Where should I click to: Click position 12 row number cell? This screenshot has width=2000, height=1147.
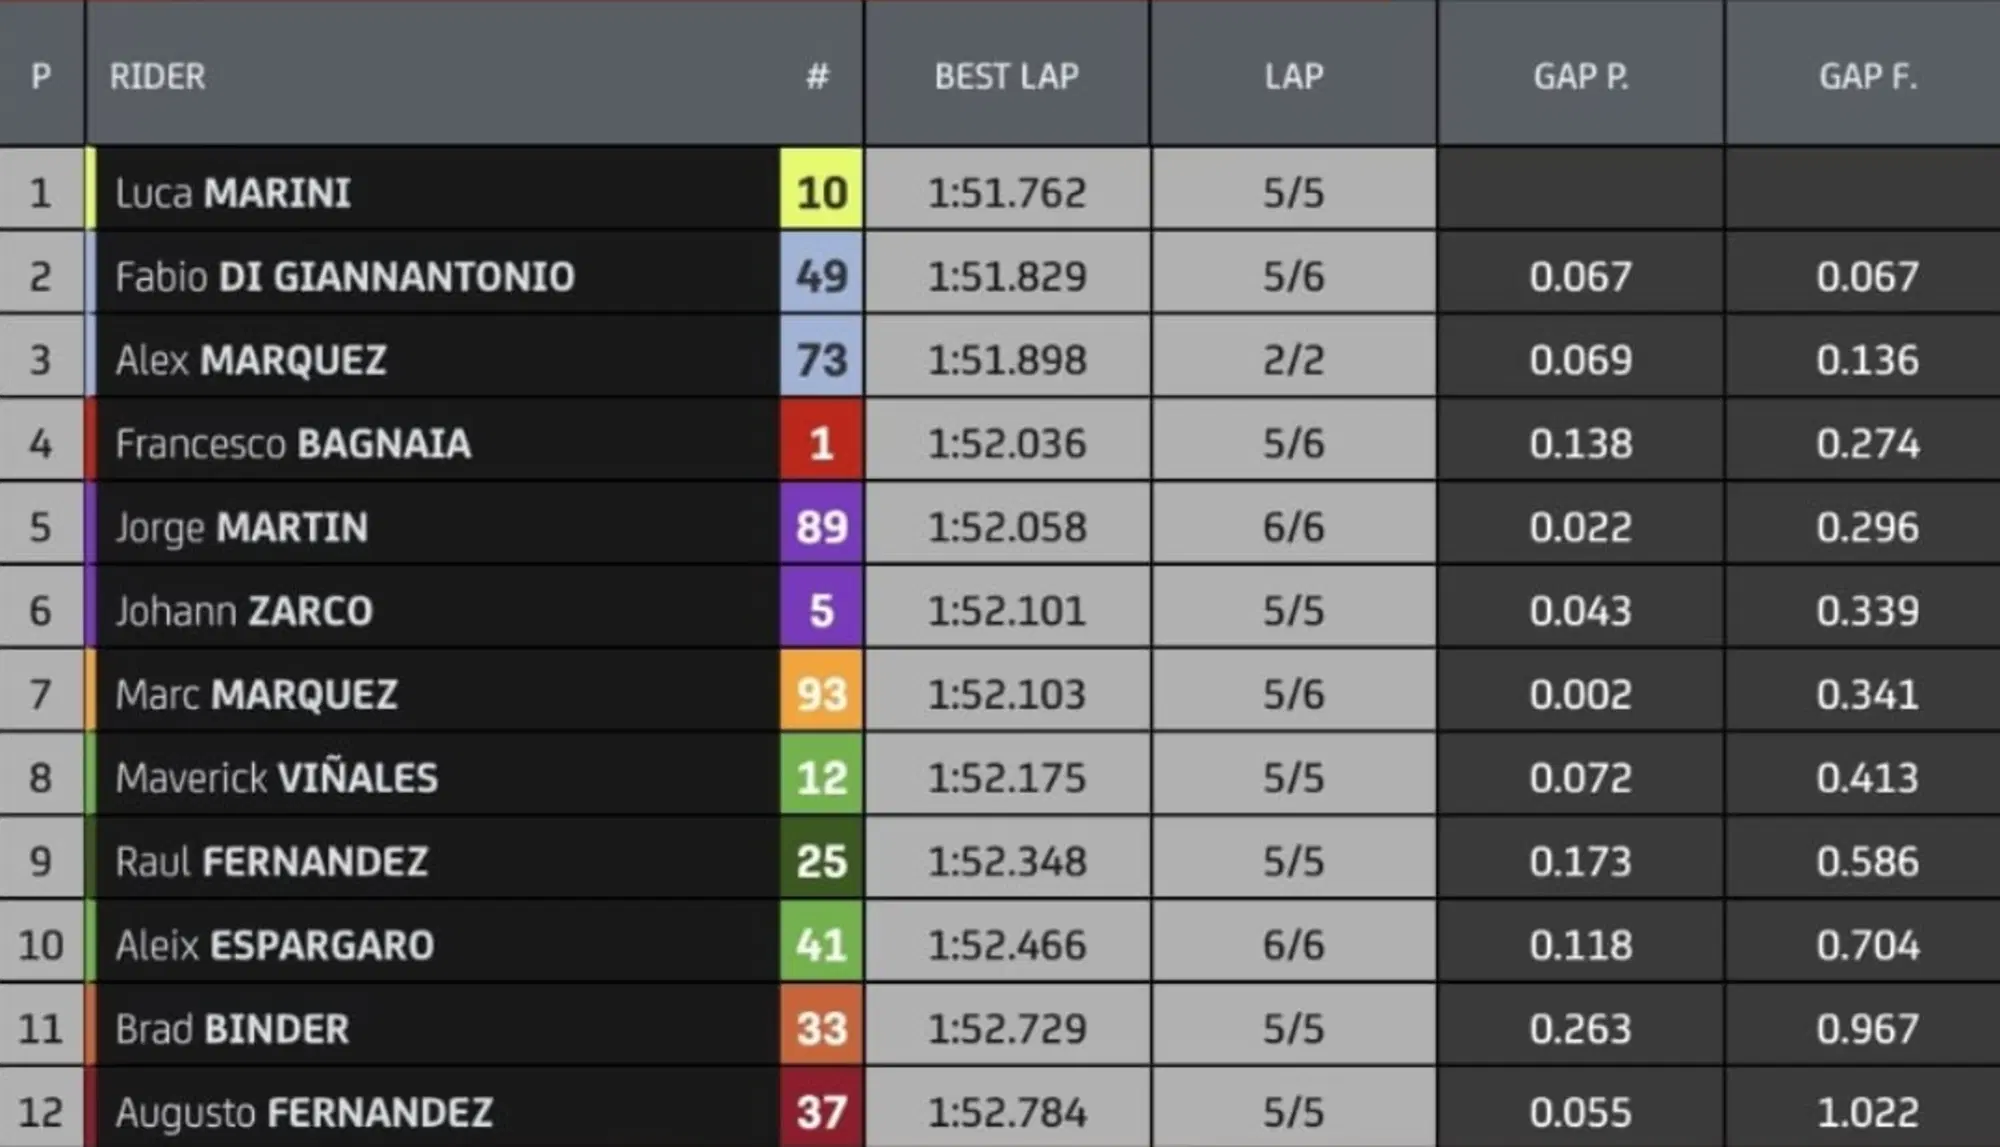(x=41, y=1112)
